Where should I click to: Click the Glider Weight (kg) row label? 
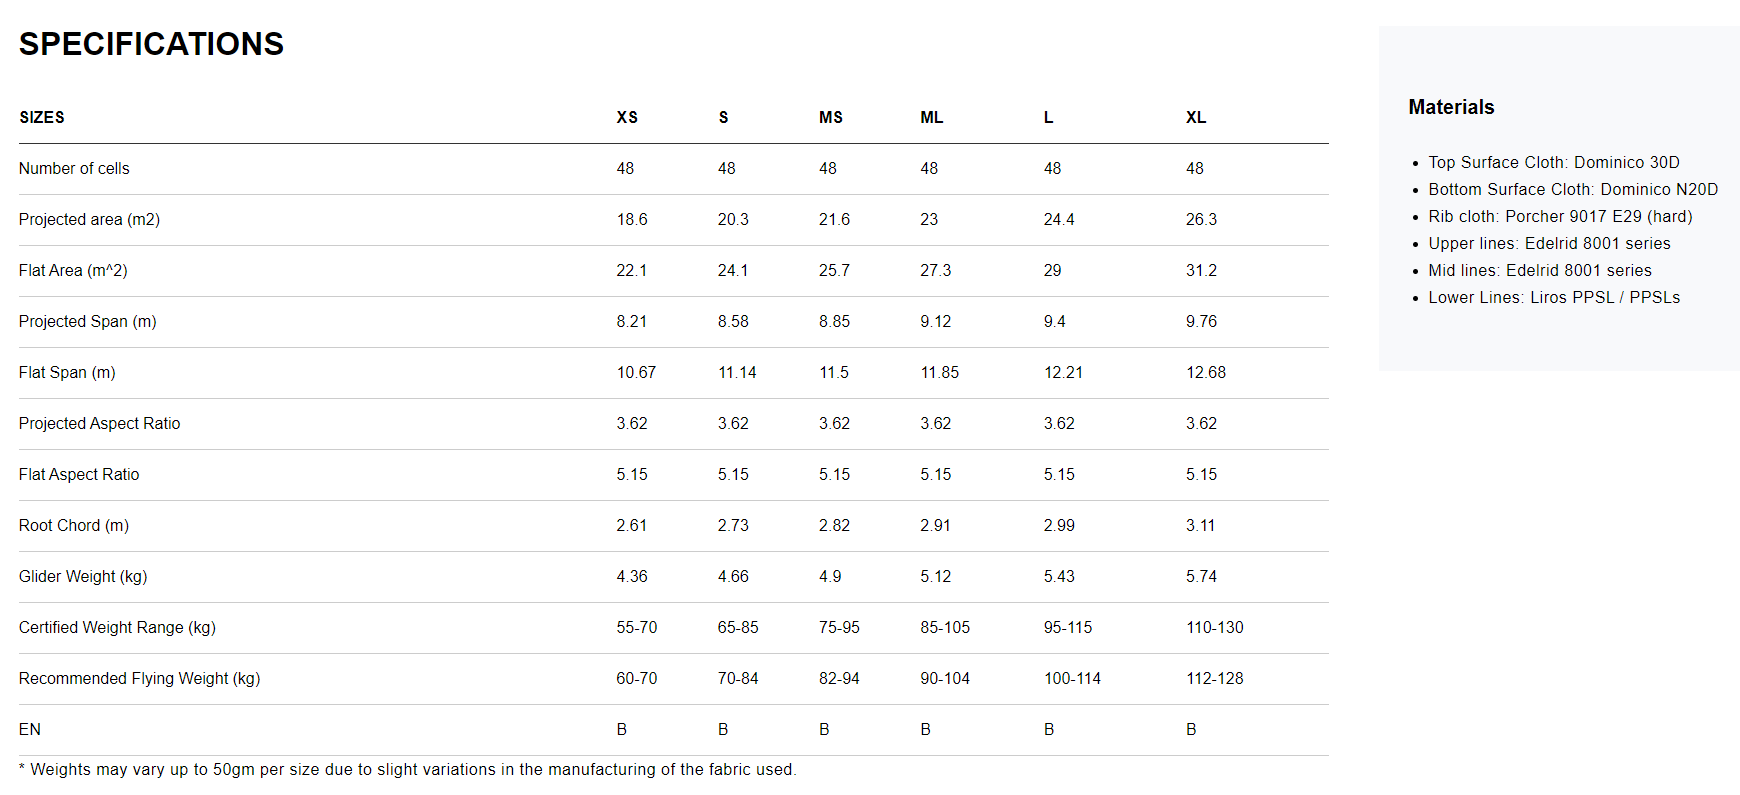point(83,576)
